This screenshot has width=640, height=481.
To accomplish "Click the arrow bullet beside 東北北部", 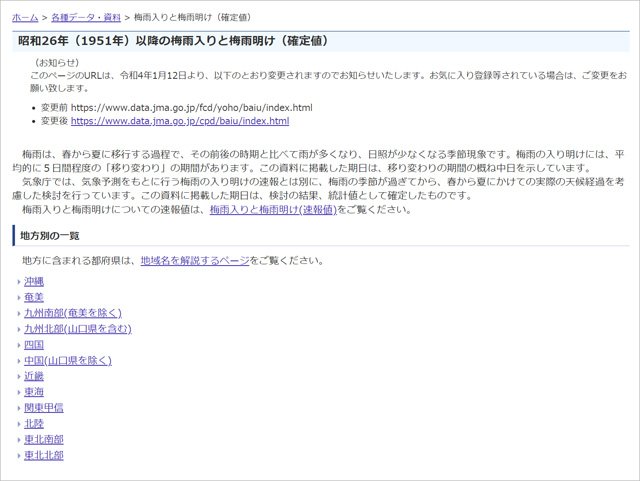I will click(x=19, y=455).
